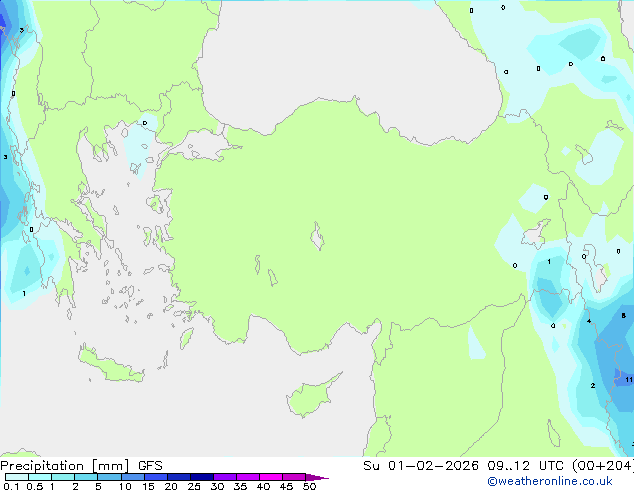Click the "(00+204)" forecast offset text
The width and height of the screenshot is (634, 490).
coord(603,466)
